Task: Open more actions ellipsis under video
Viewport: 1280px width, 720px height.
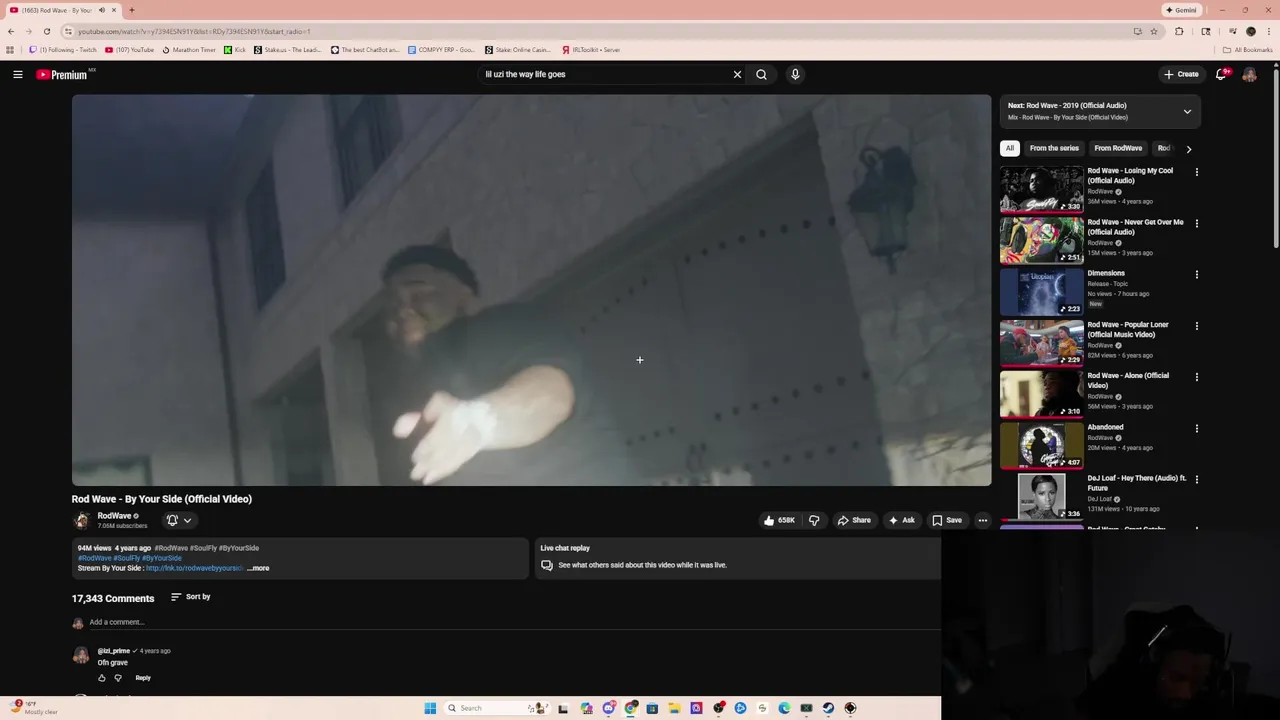Action: (x=982, y=520)
